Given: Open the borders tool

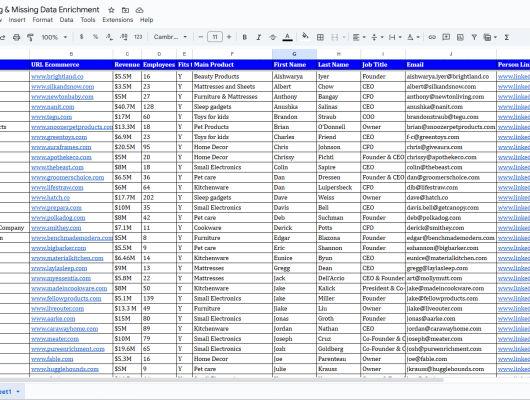Looking at the screenshot, I should coord(320,37).
